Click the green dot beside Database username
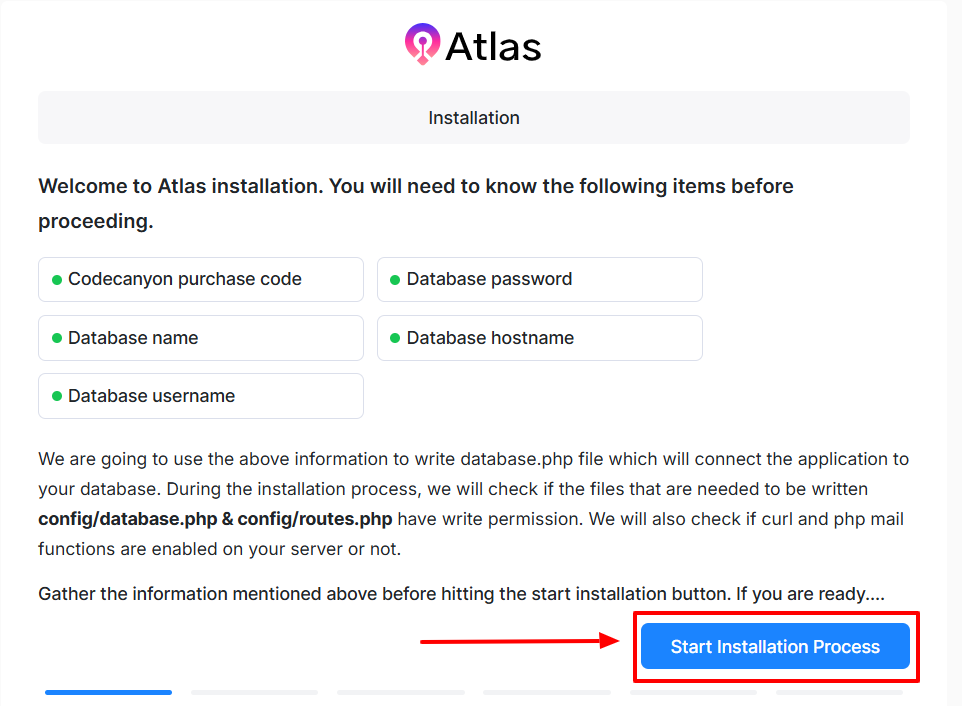Image resolution: width=962 pixels, height=706 pixels. click(x=57, y=396)
